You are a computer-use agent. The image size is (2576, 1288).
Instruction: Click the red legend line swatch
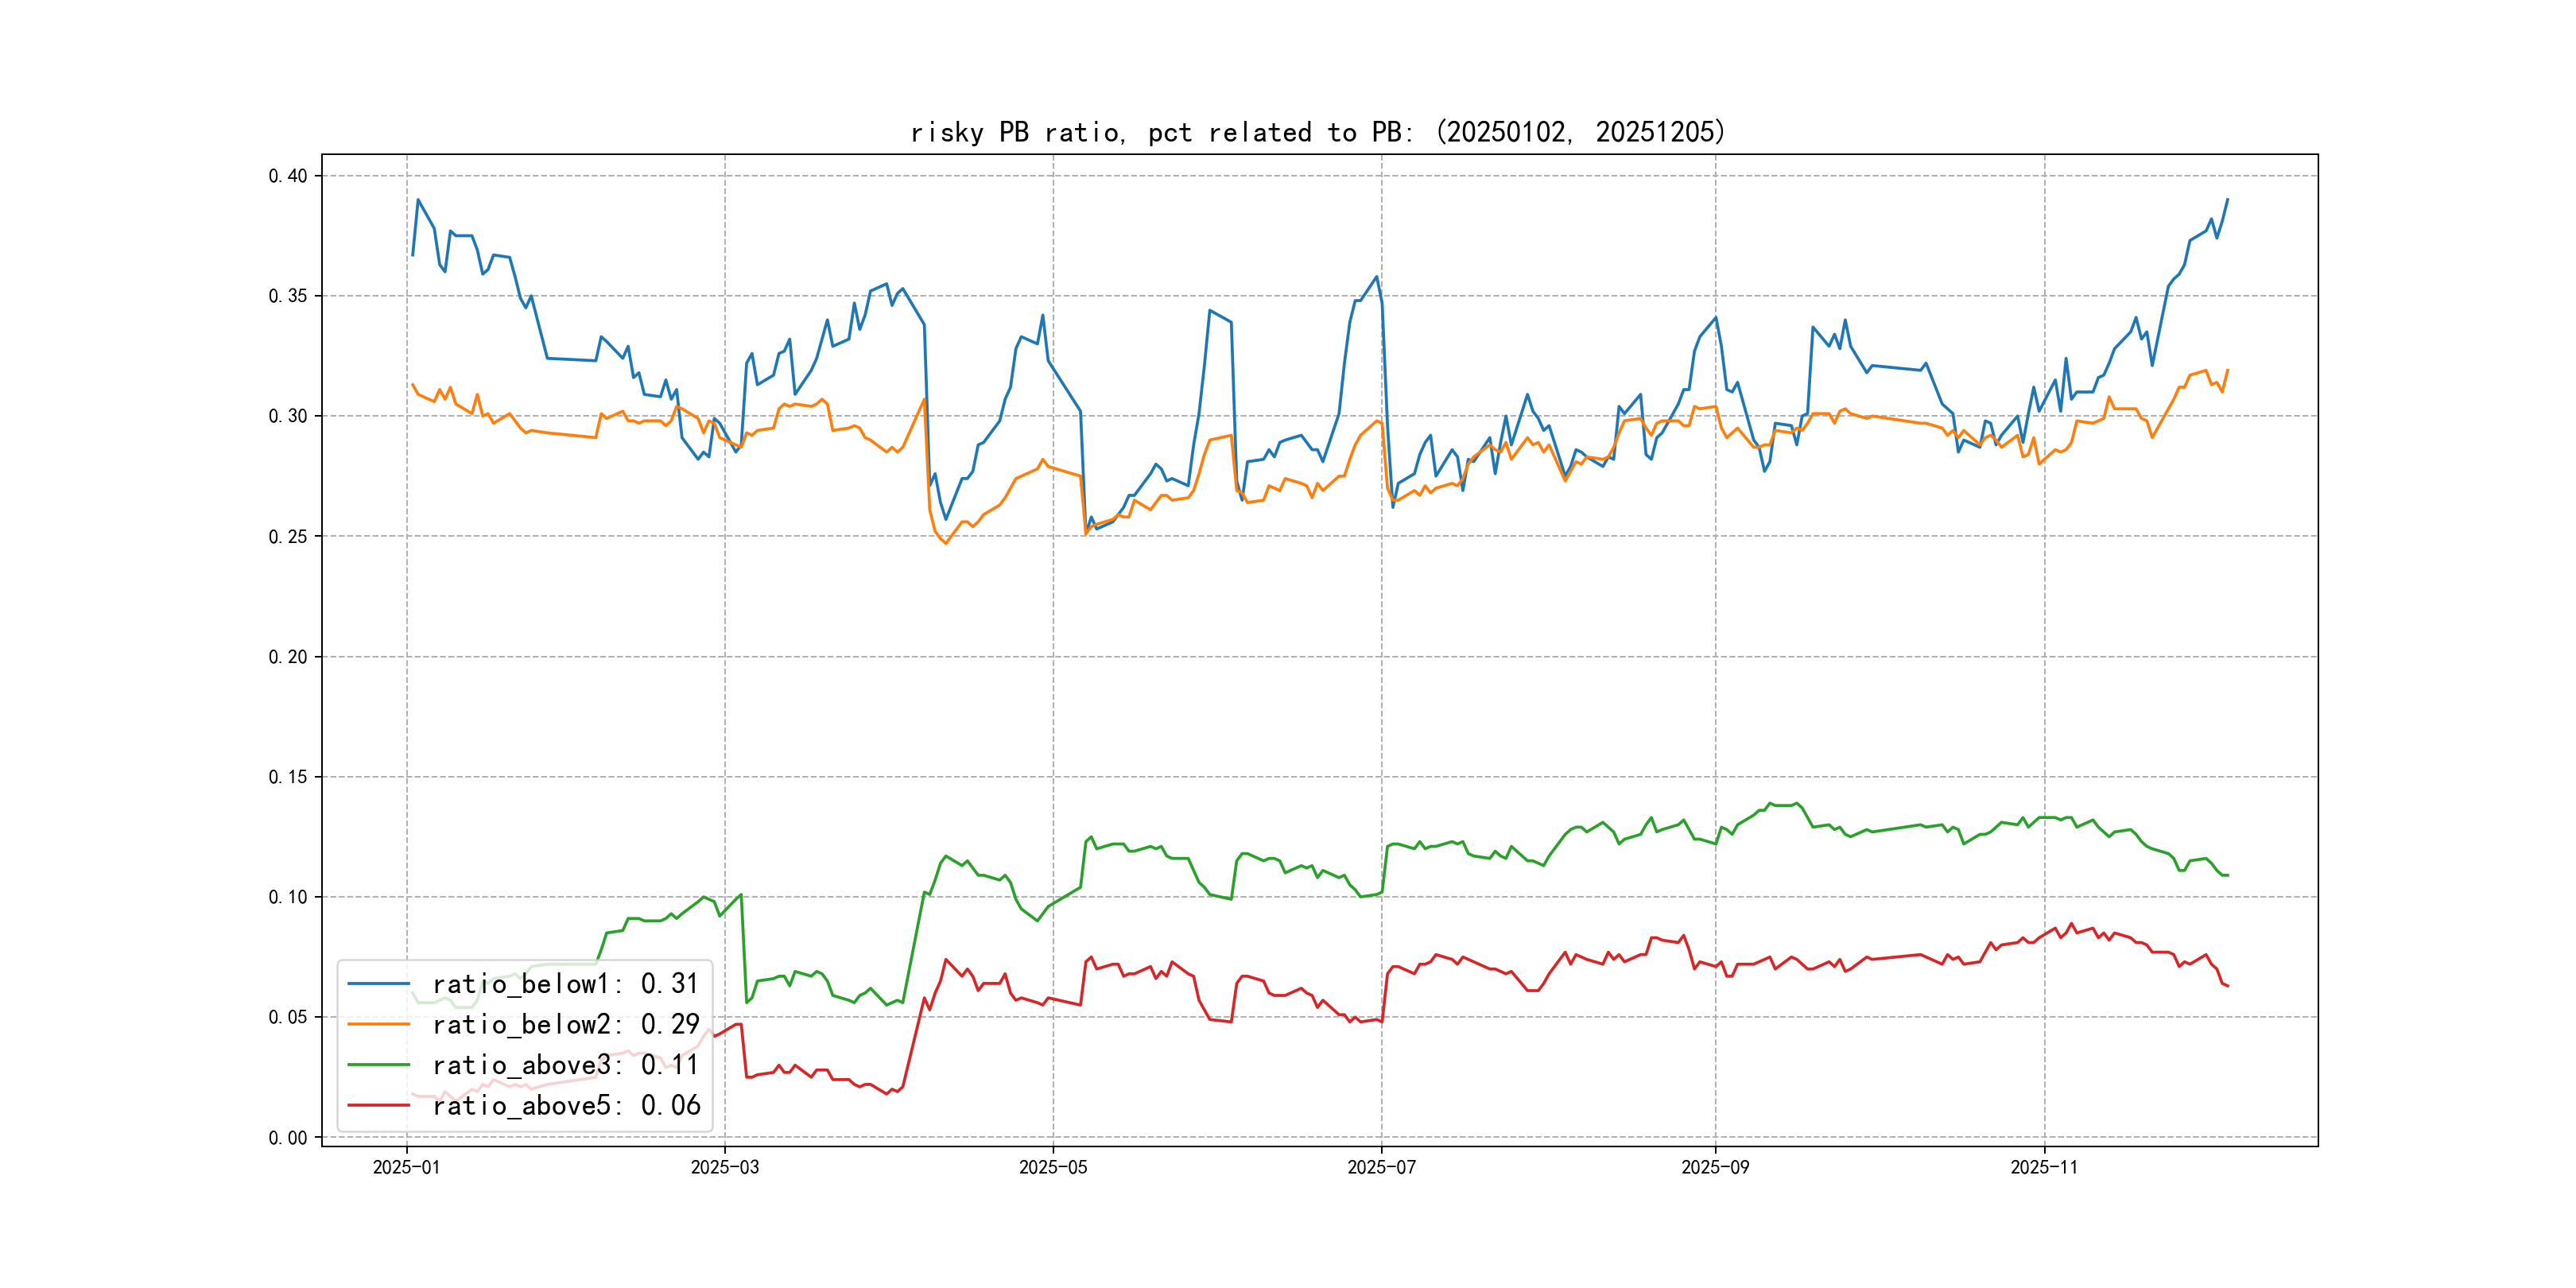click(x=378, y=1106)
